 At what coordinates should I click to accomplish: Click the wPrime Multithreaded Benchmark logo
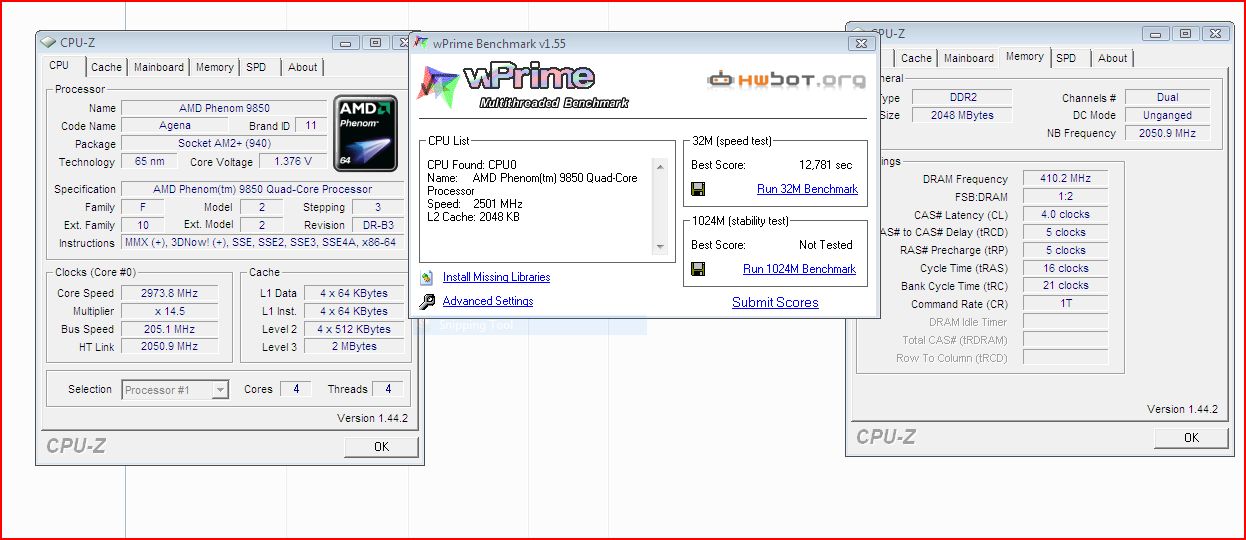click(525, 87)
